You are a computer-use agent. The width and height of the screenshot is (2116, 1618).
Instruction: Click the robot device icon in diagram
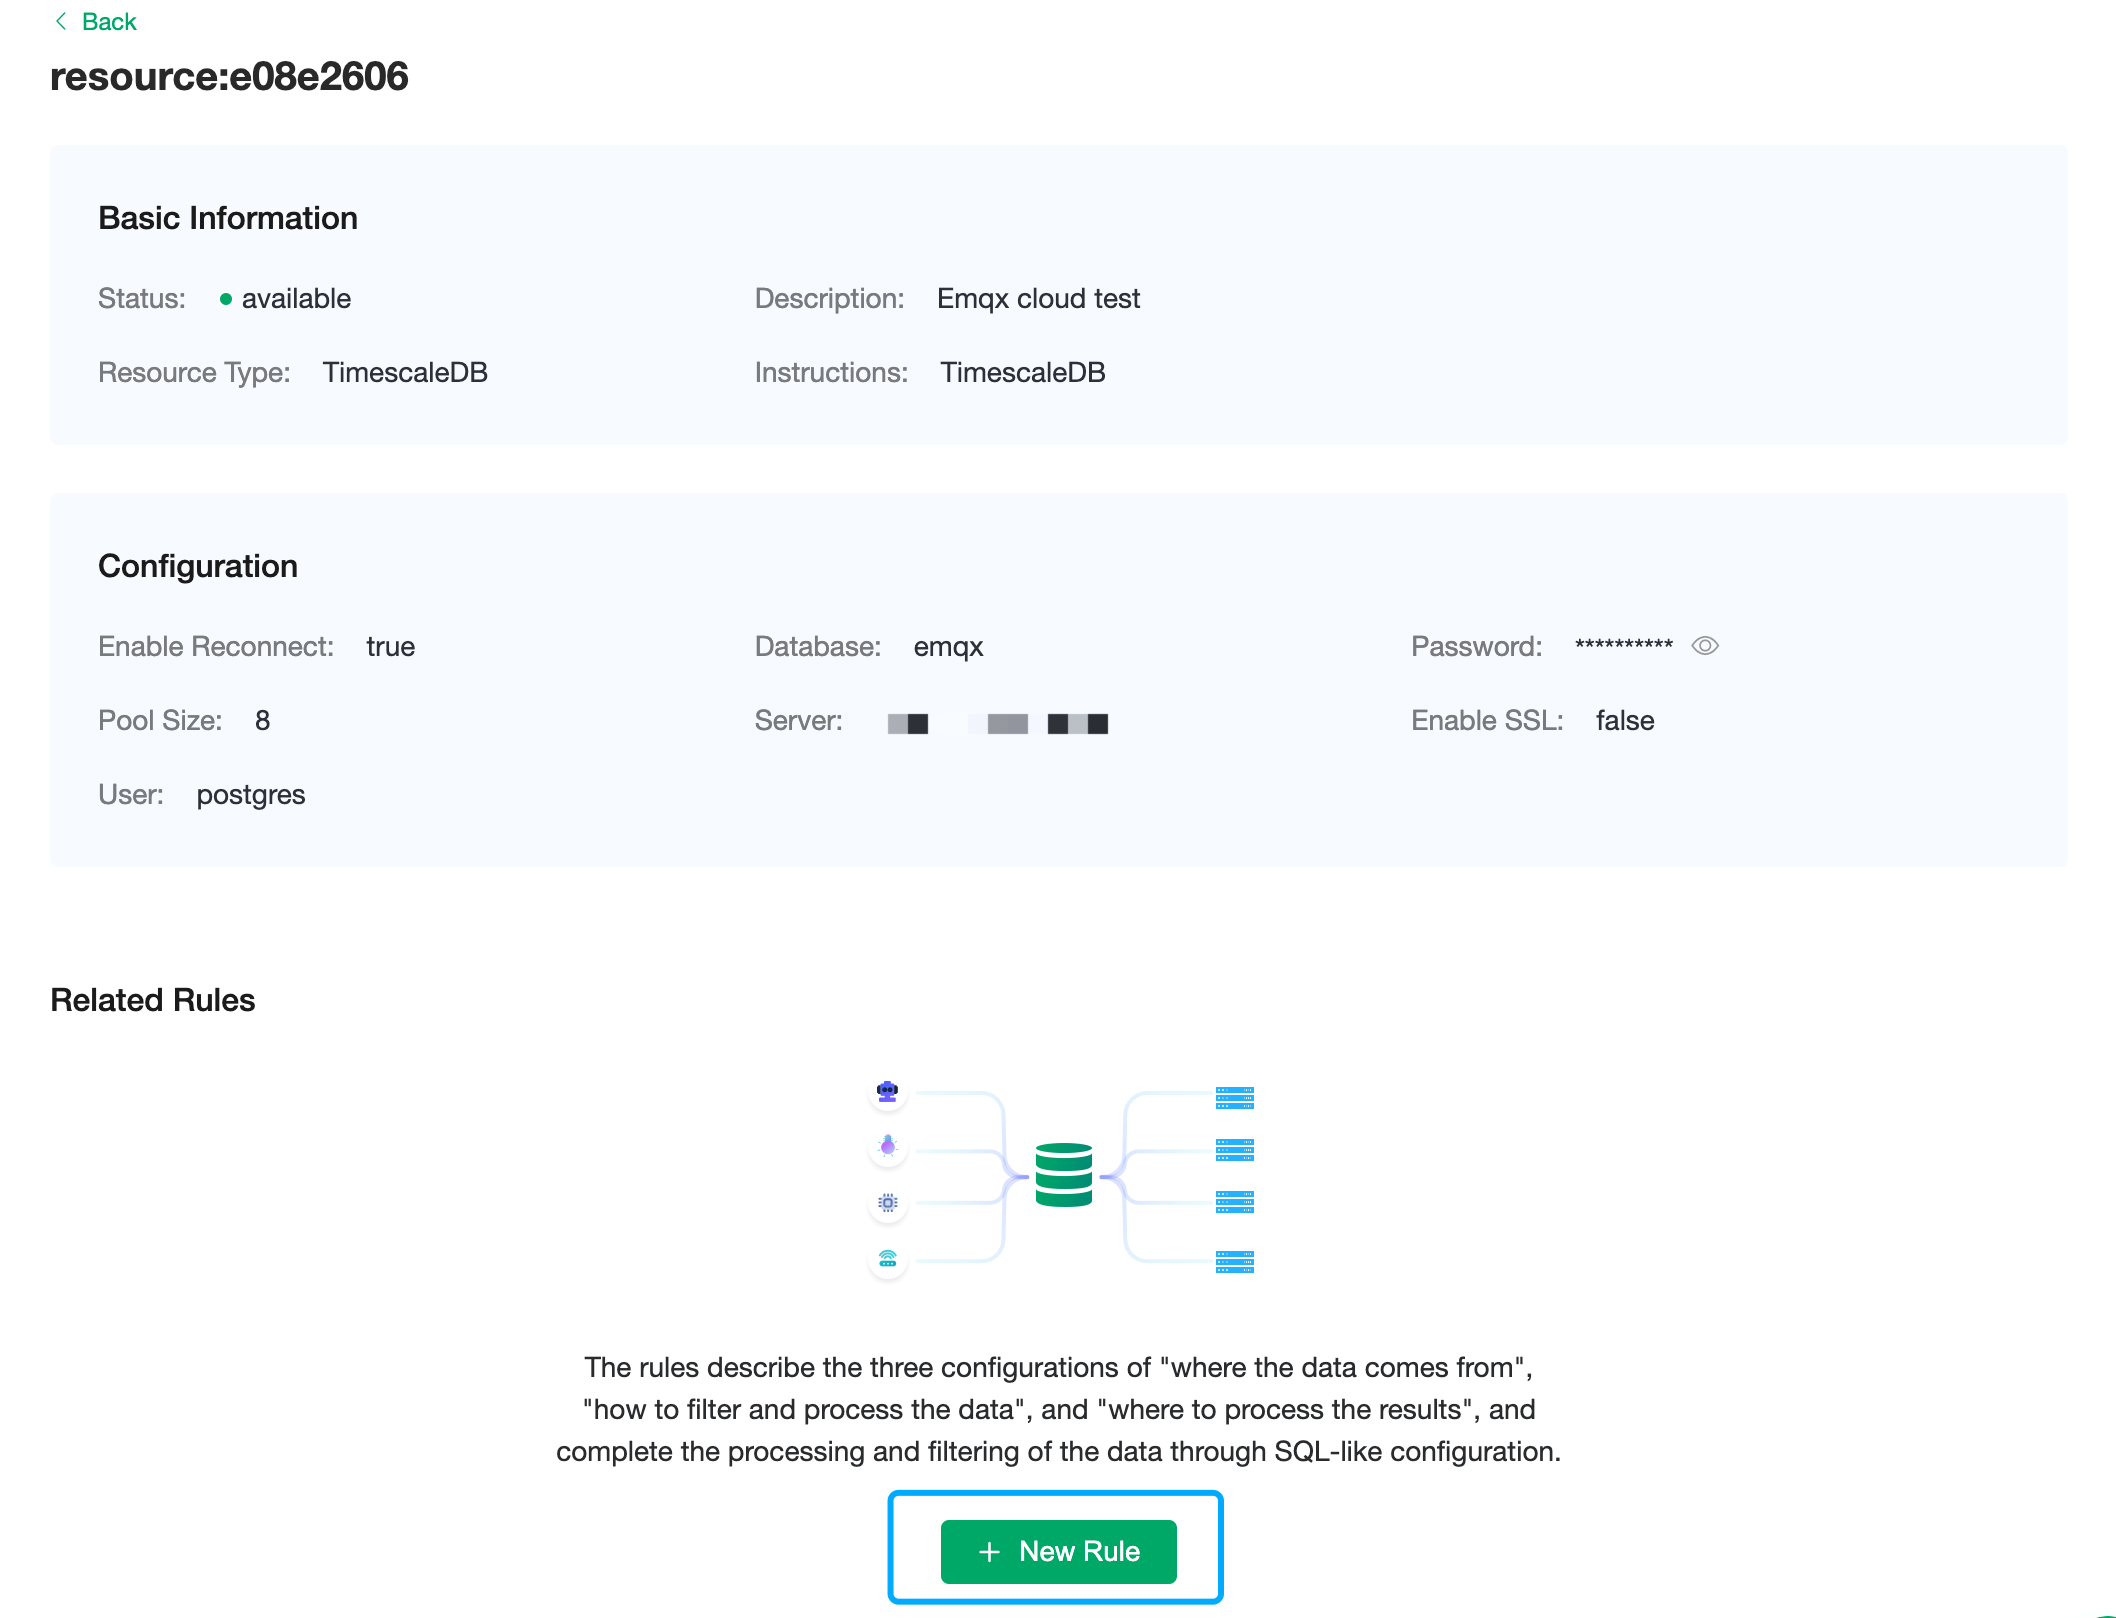tap(887, 1091)
